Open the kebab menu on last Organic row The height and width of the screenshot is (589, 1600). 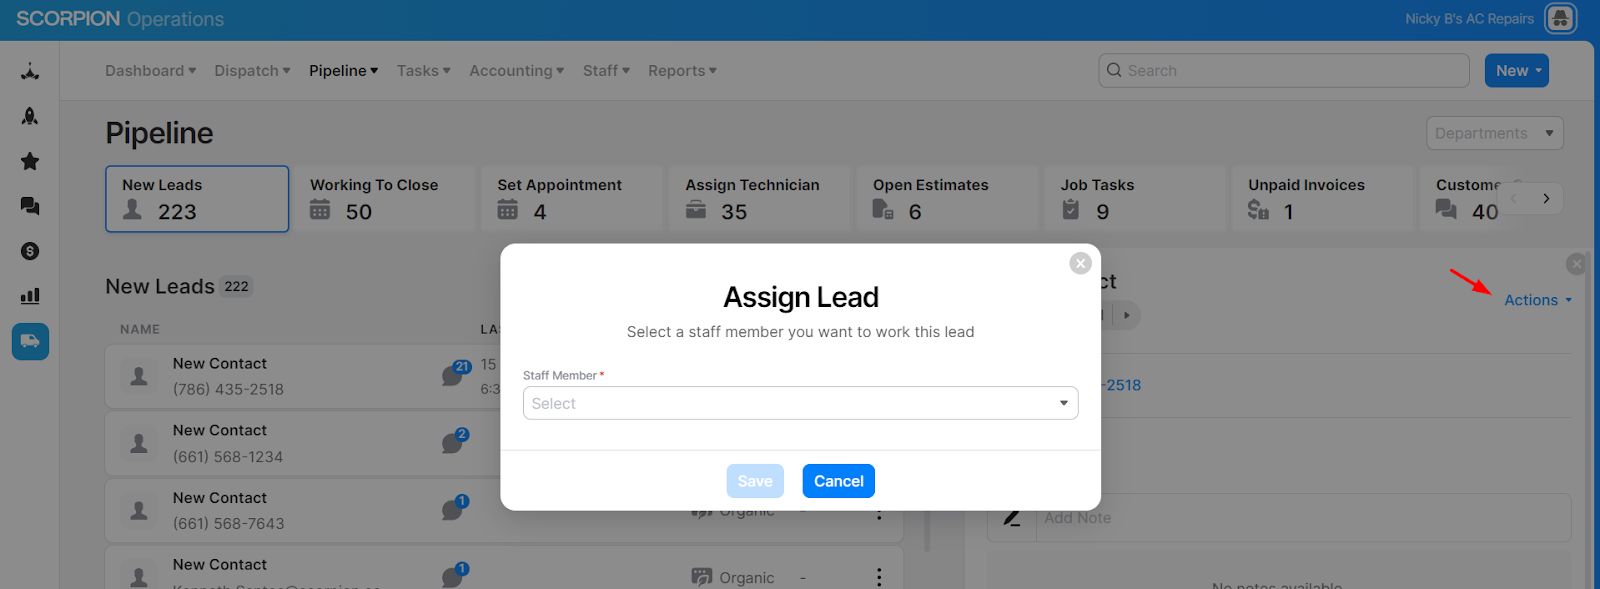tap(879, 577)
